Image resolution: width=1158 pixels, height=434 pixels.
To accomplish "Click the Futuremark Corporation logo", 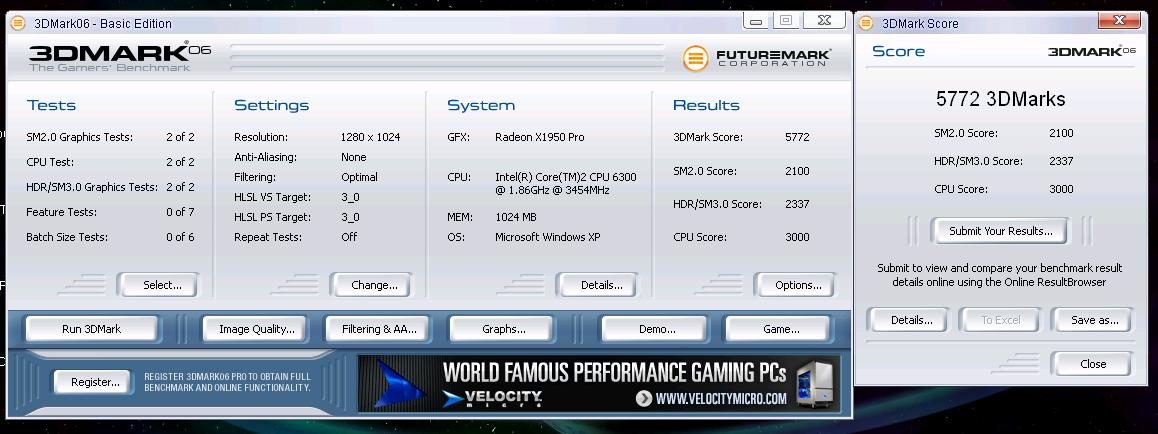I will (x=757, y=58).
